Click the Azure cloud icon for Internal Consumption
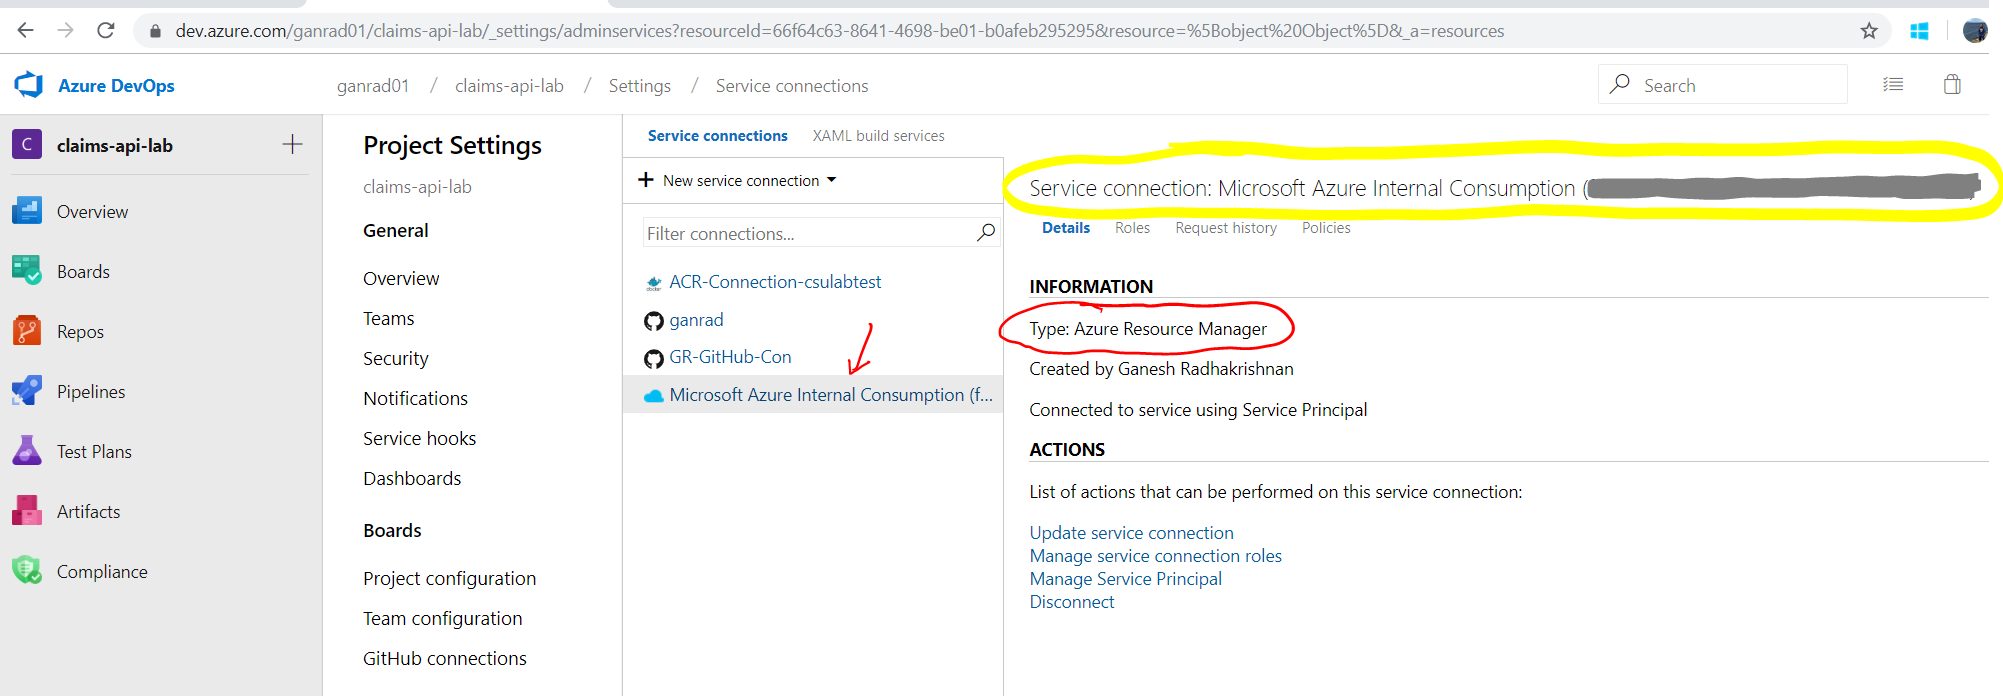 click(654, 396)
